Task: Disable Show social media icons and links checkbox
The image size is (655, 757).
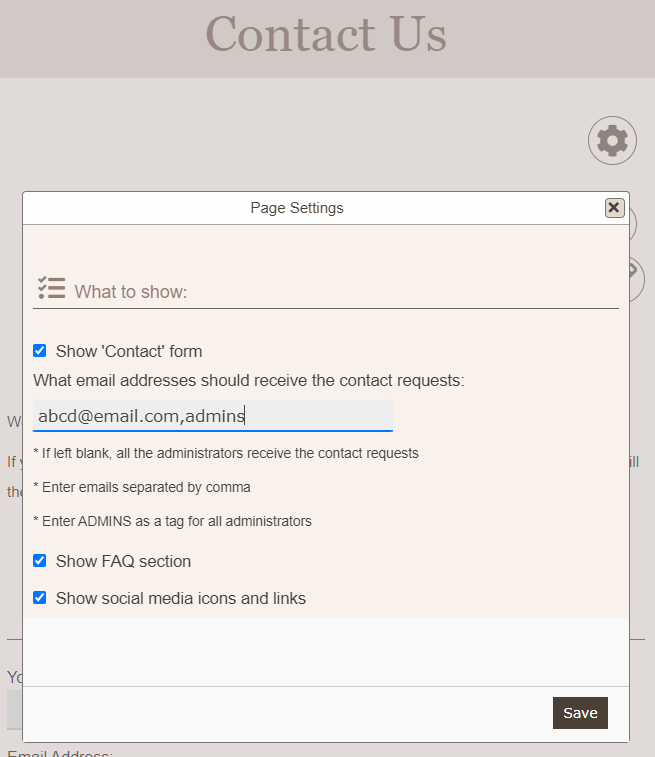Action: [x=40, y=598]
